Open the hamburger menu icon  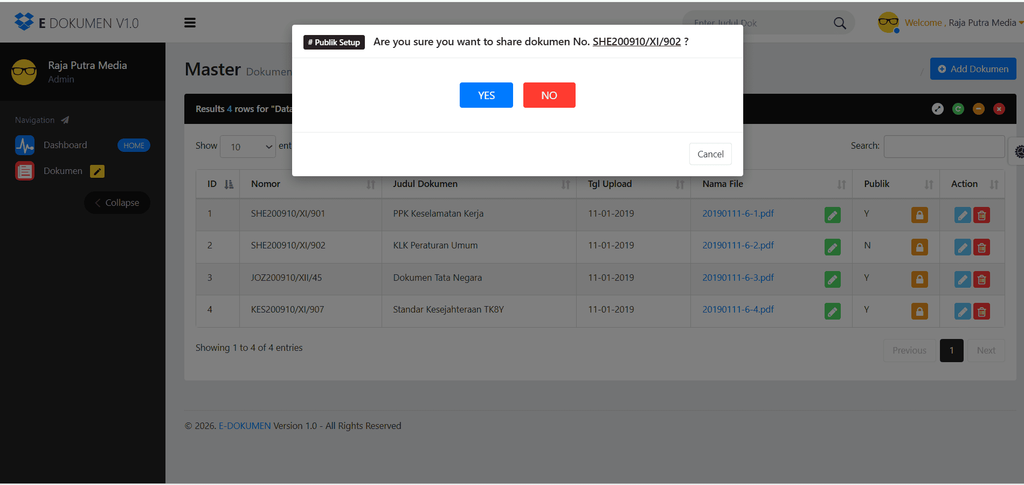pos(190,23)
